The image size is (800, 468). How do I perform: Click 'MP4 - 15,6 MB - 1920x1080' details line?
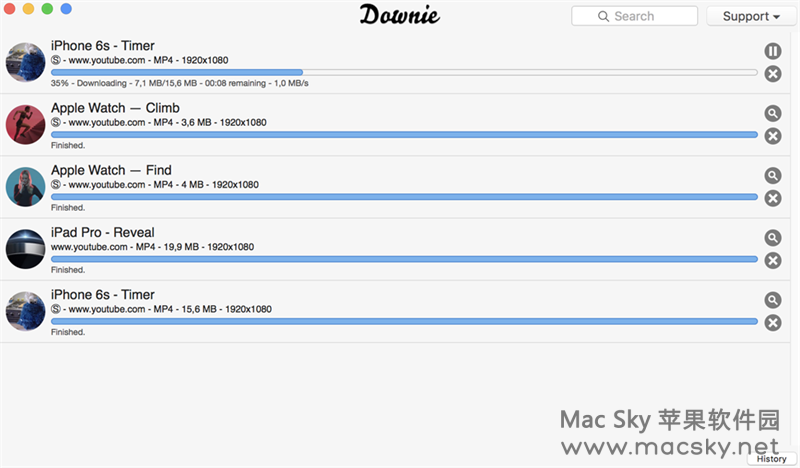(x=212, y=309)
